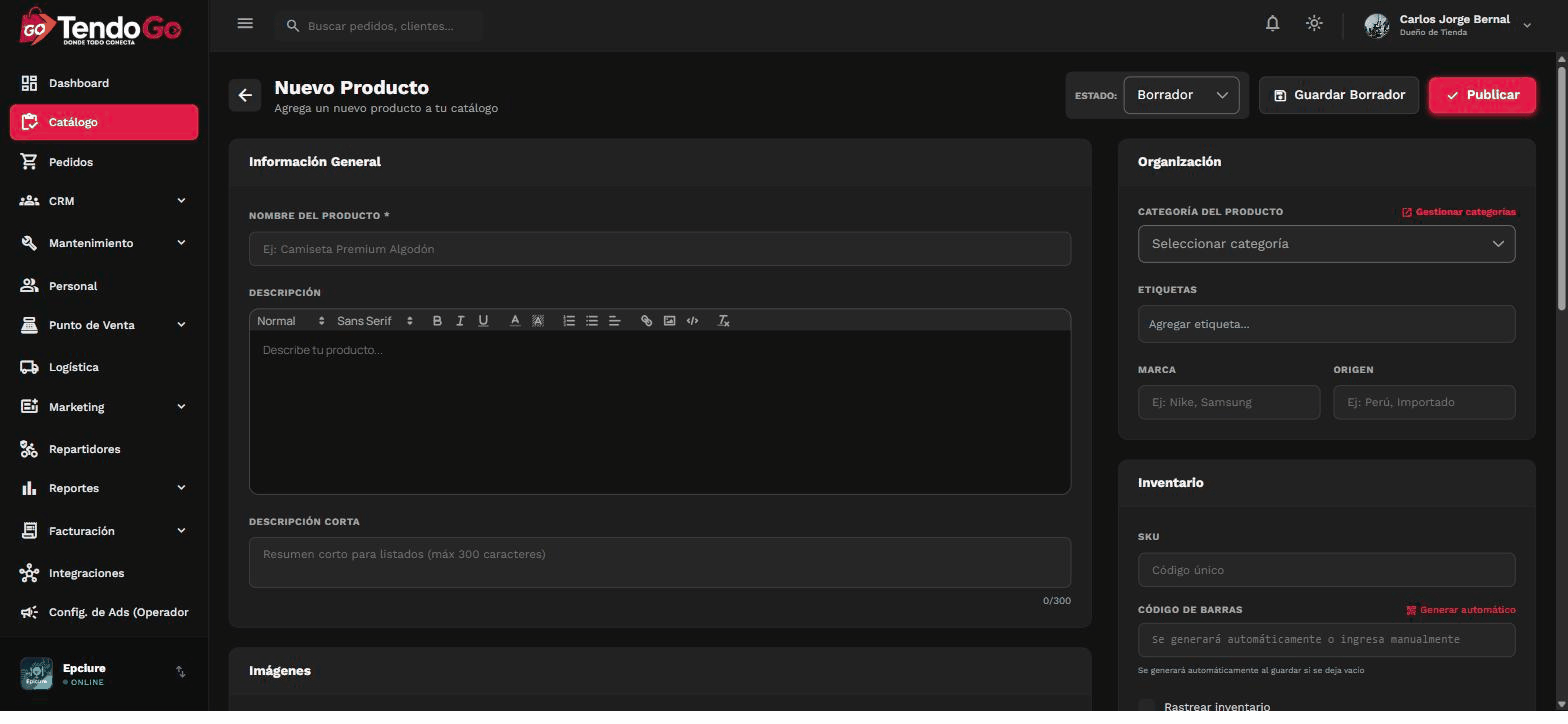Image resolution: width=1568 pixels, height=724 pixels.
Task: Insert a hyperlink in the description
Action: (x=646, y=321)
